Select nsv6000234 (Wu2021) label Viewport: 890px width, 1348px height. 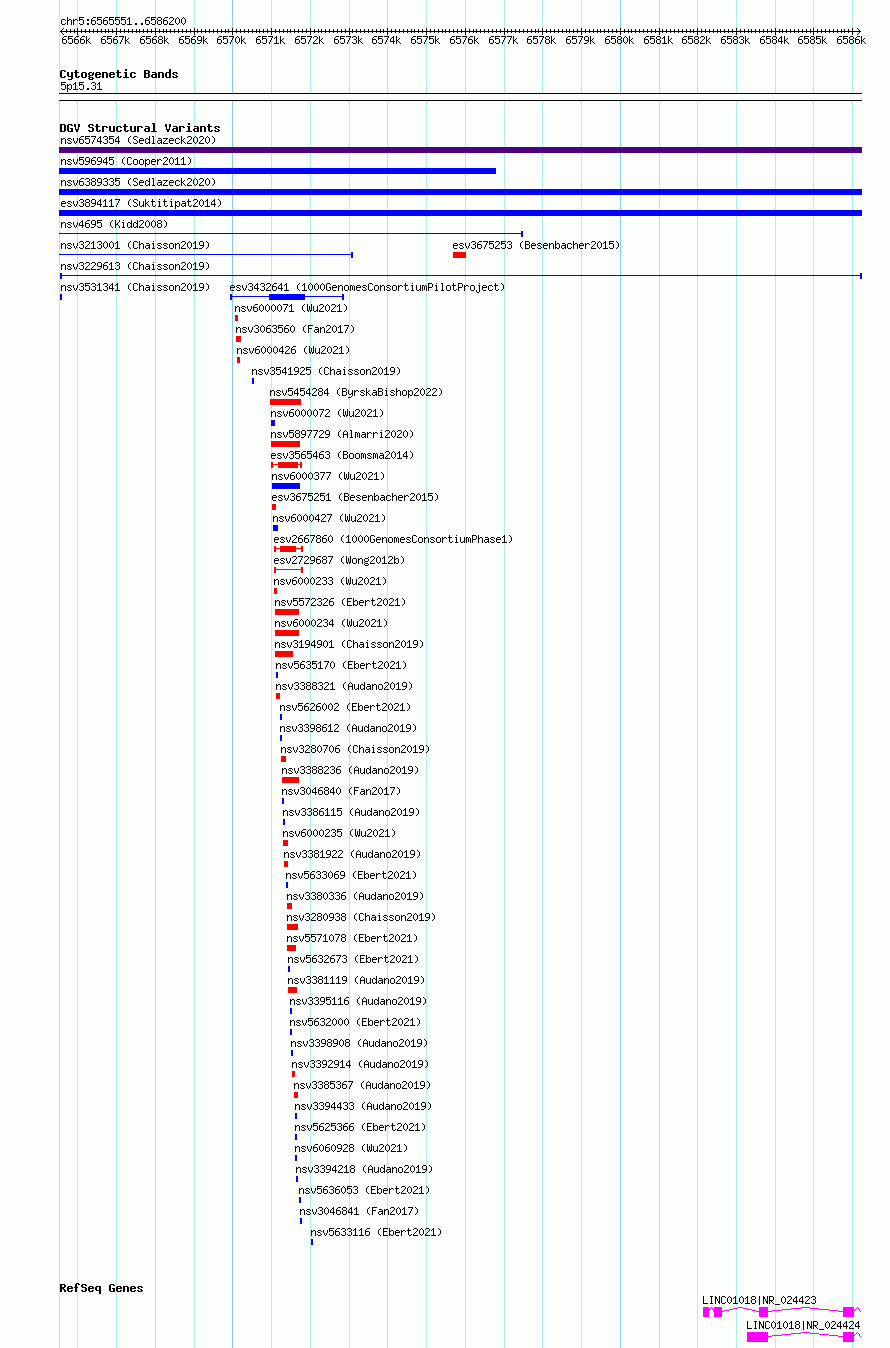point(332,624)
